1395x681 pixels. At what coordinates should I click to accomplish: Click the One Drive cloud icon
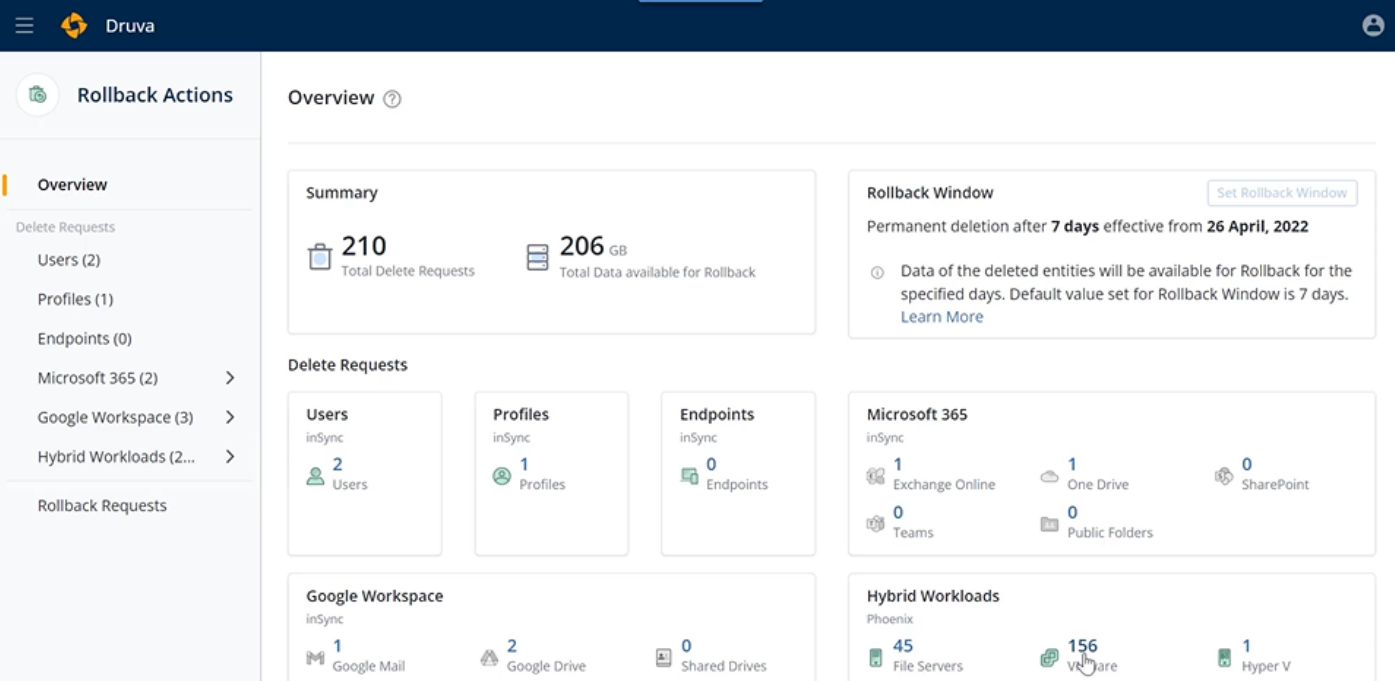point(1049,476)
